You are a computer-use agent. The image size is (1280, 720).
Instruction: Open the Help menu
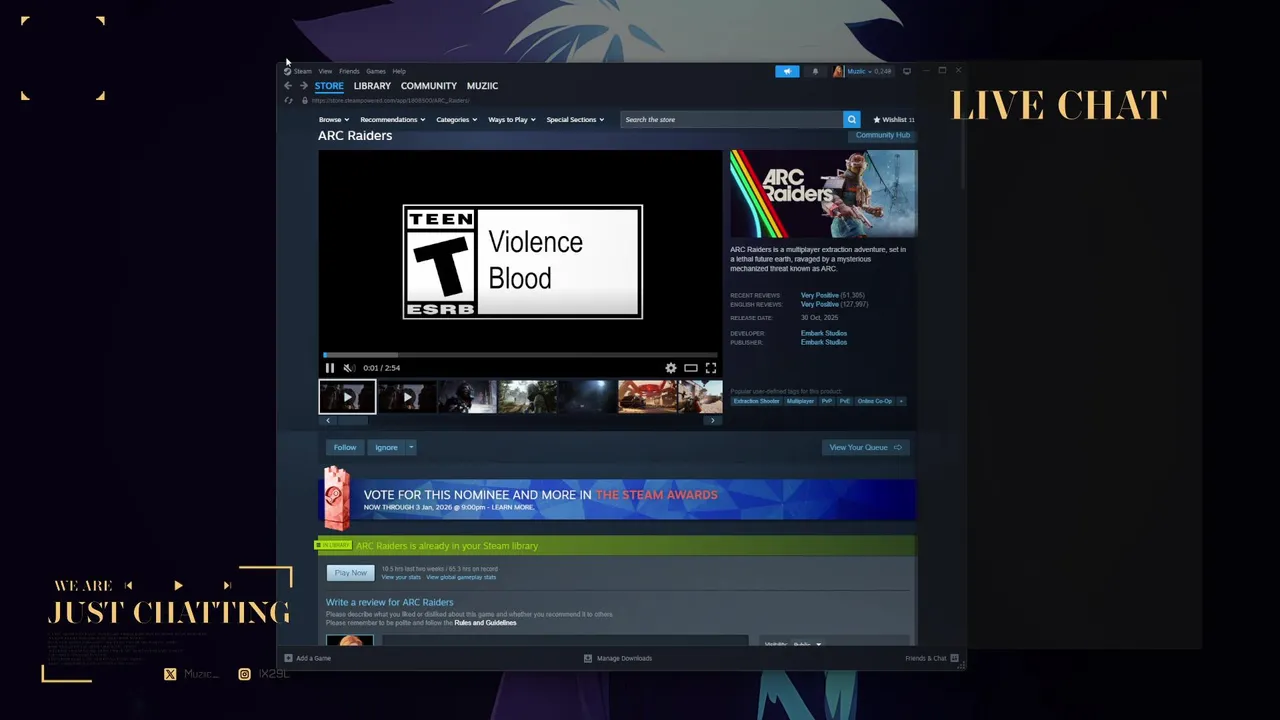tap(399, 71)
